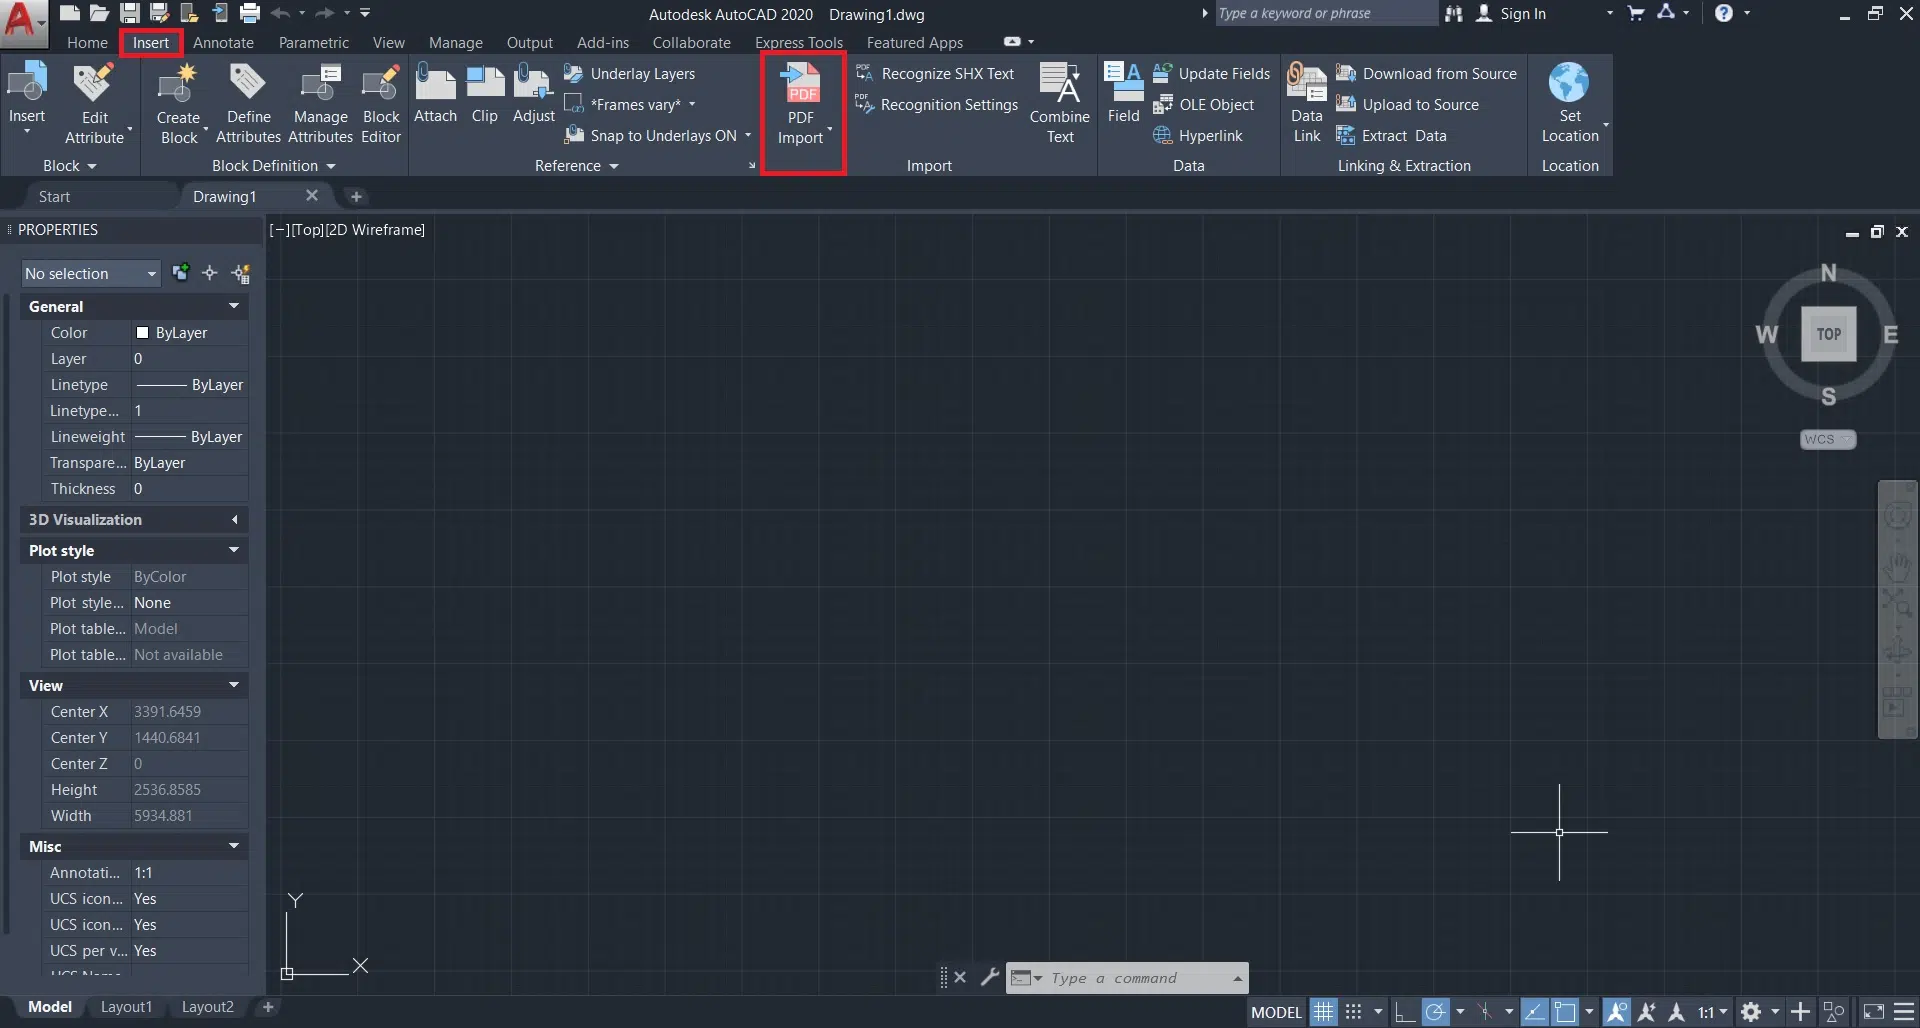Click the Color ByLayer swatch

(x=143, y=333)
